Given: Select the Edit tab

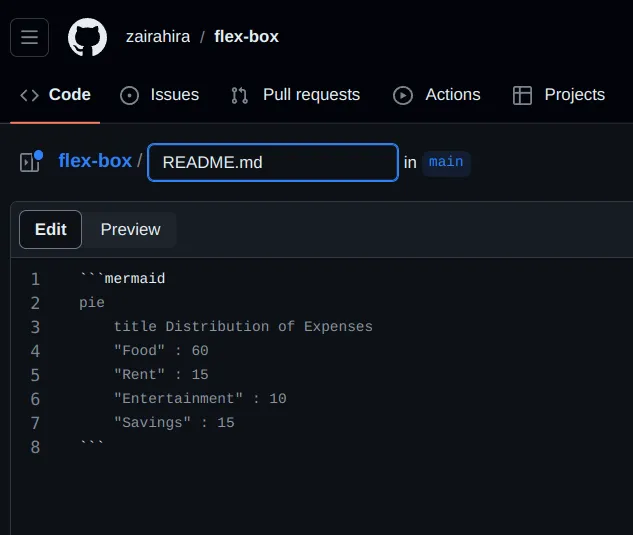Looking at the screenshot, I should (51, 229).
